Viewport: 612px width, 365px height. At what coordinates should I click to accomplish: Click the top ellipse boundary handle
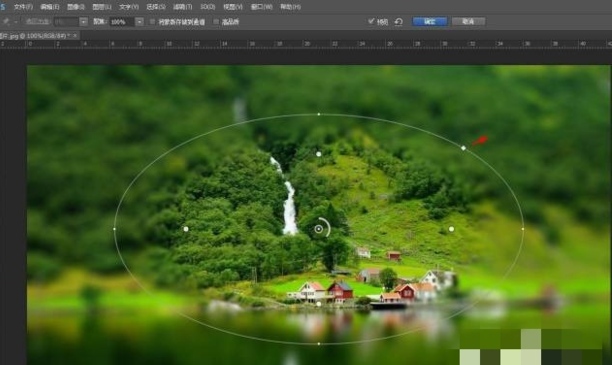tap(319, 114)
